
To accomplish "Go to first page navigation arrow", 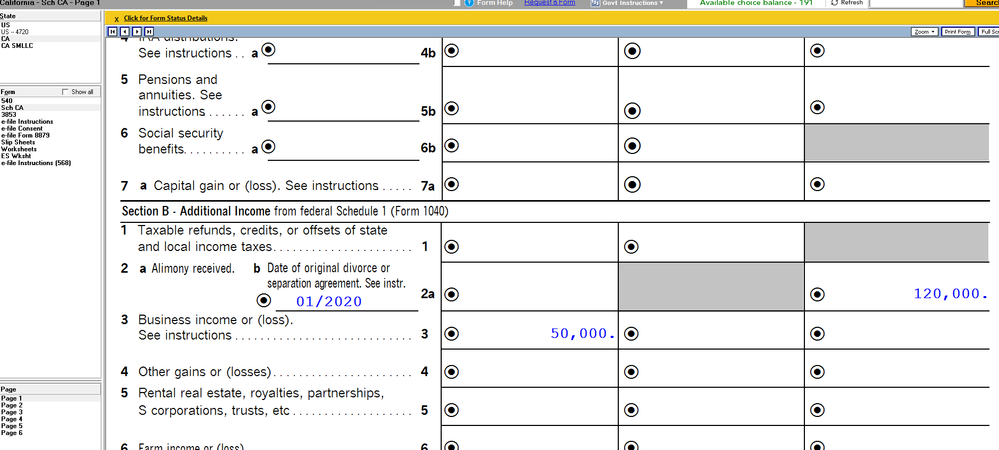I will point(113,31).
